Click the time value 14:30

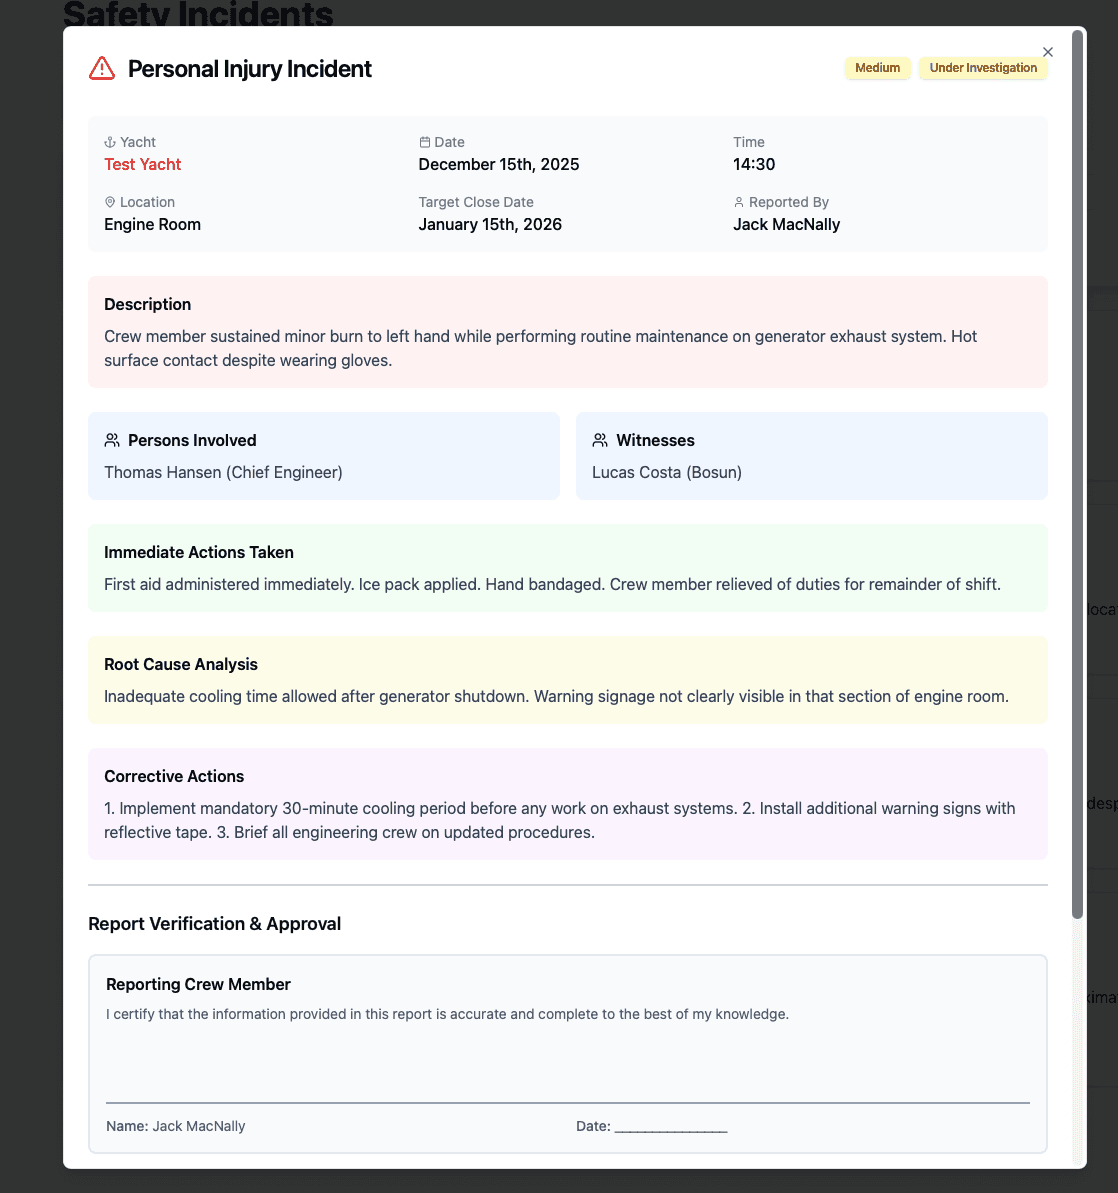pos(753,164)
